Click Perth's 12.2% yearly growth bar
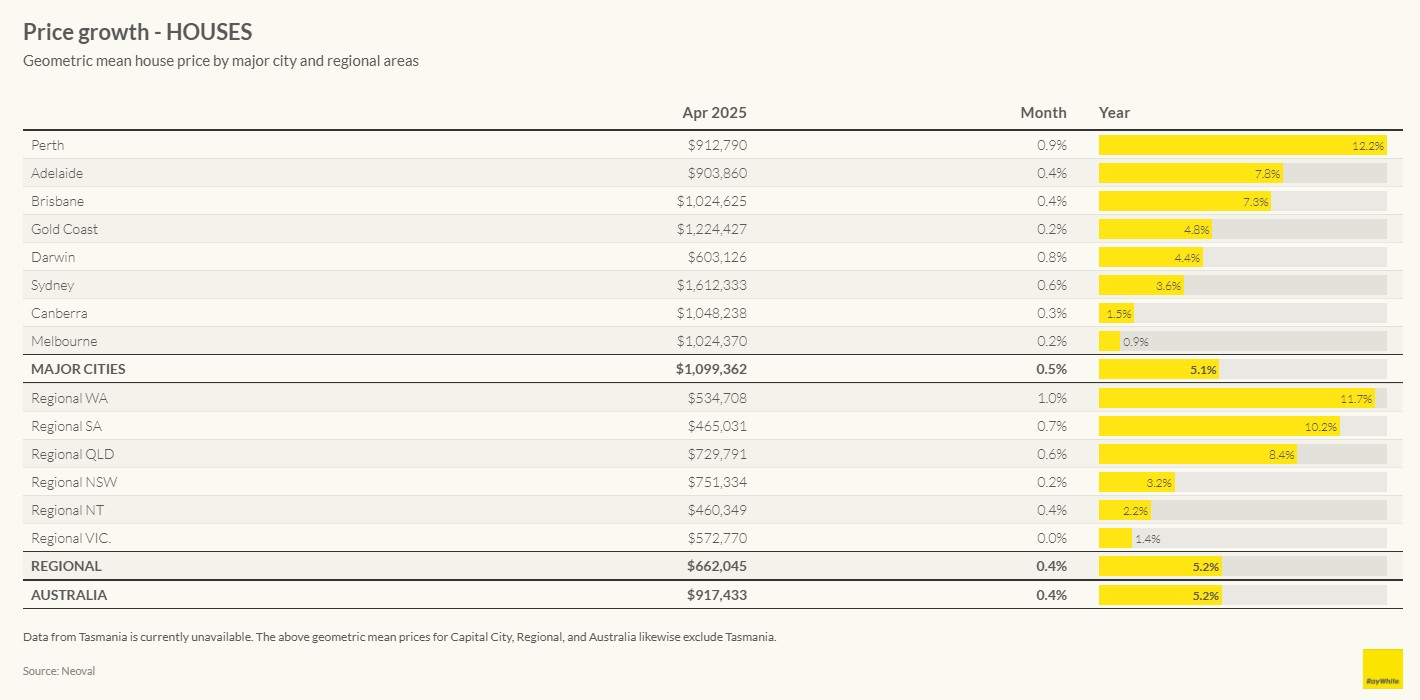This screenshot has height=700, width=1420. tap(1241, 145)
